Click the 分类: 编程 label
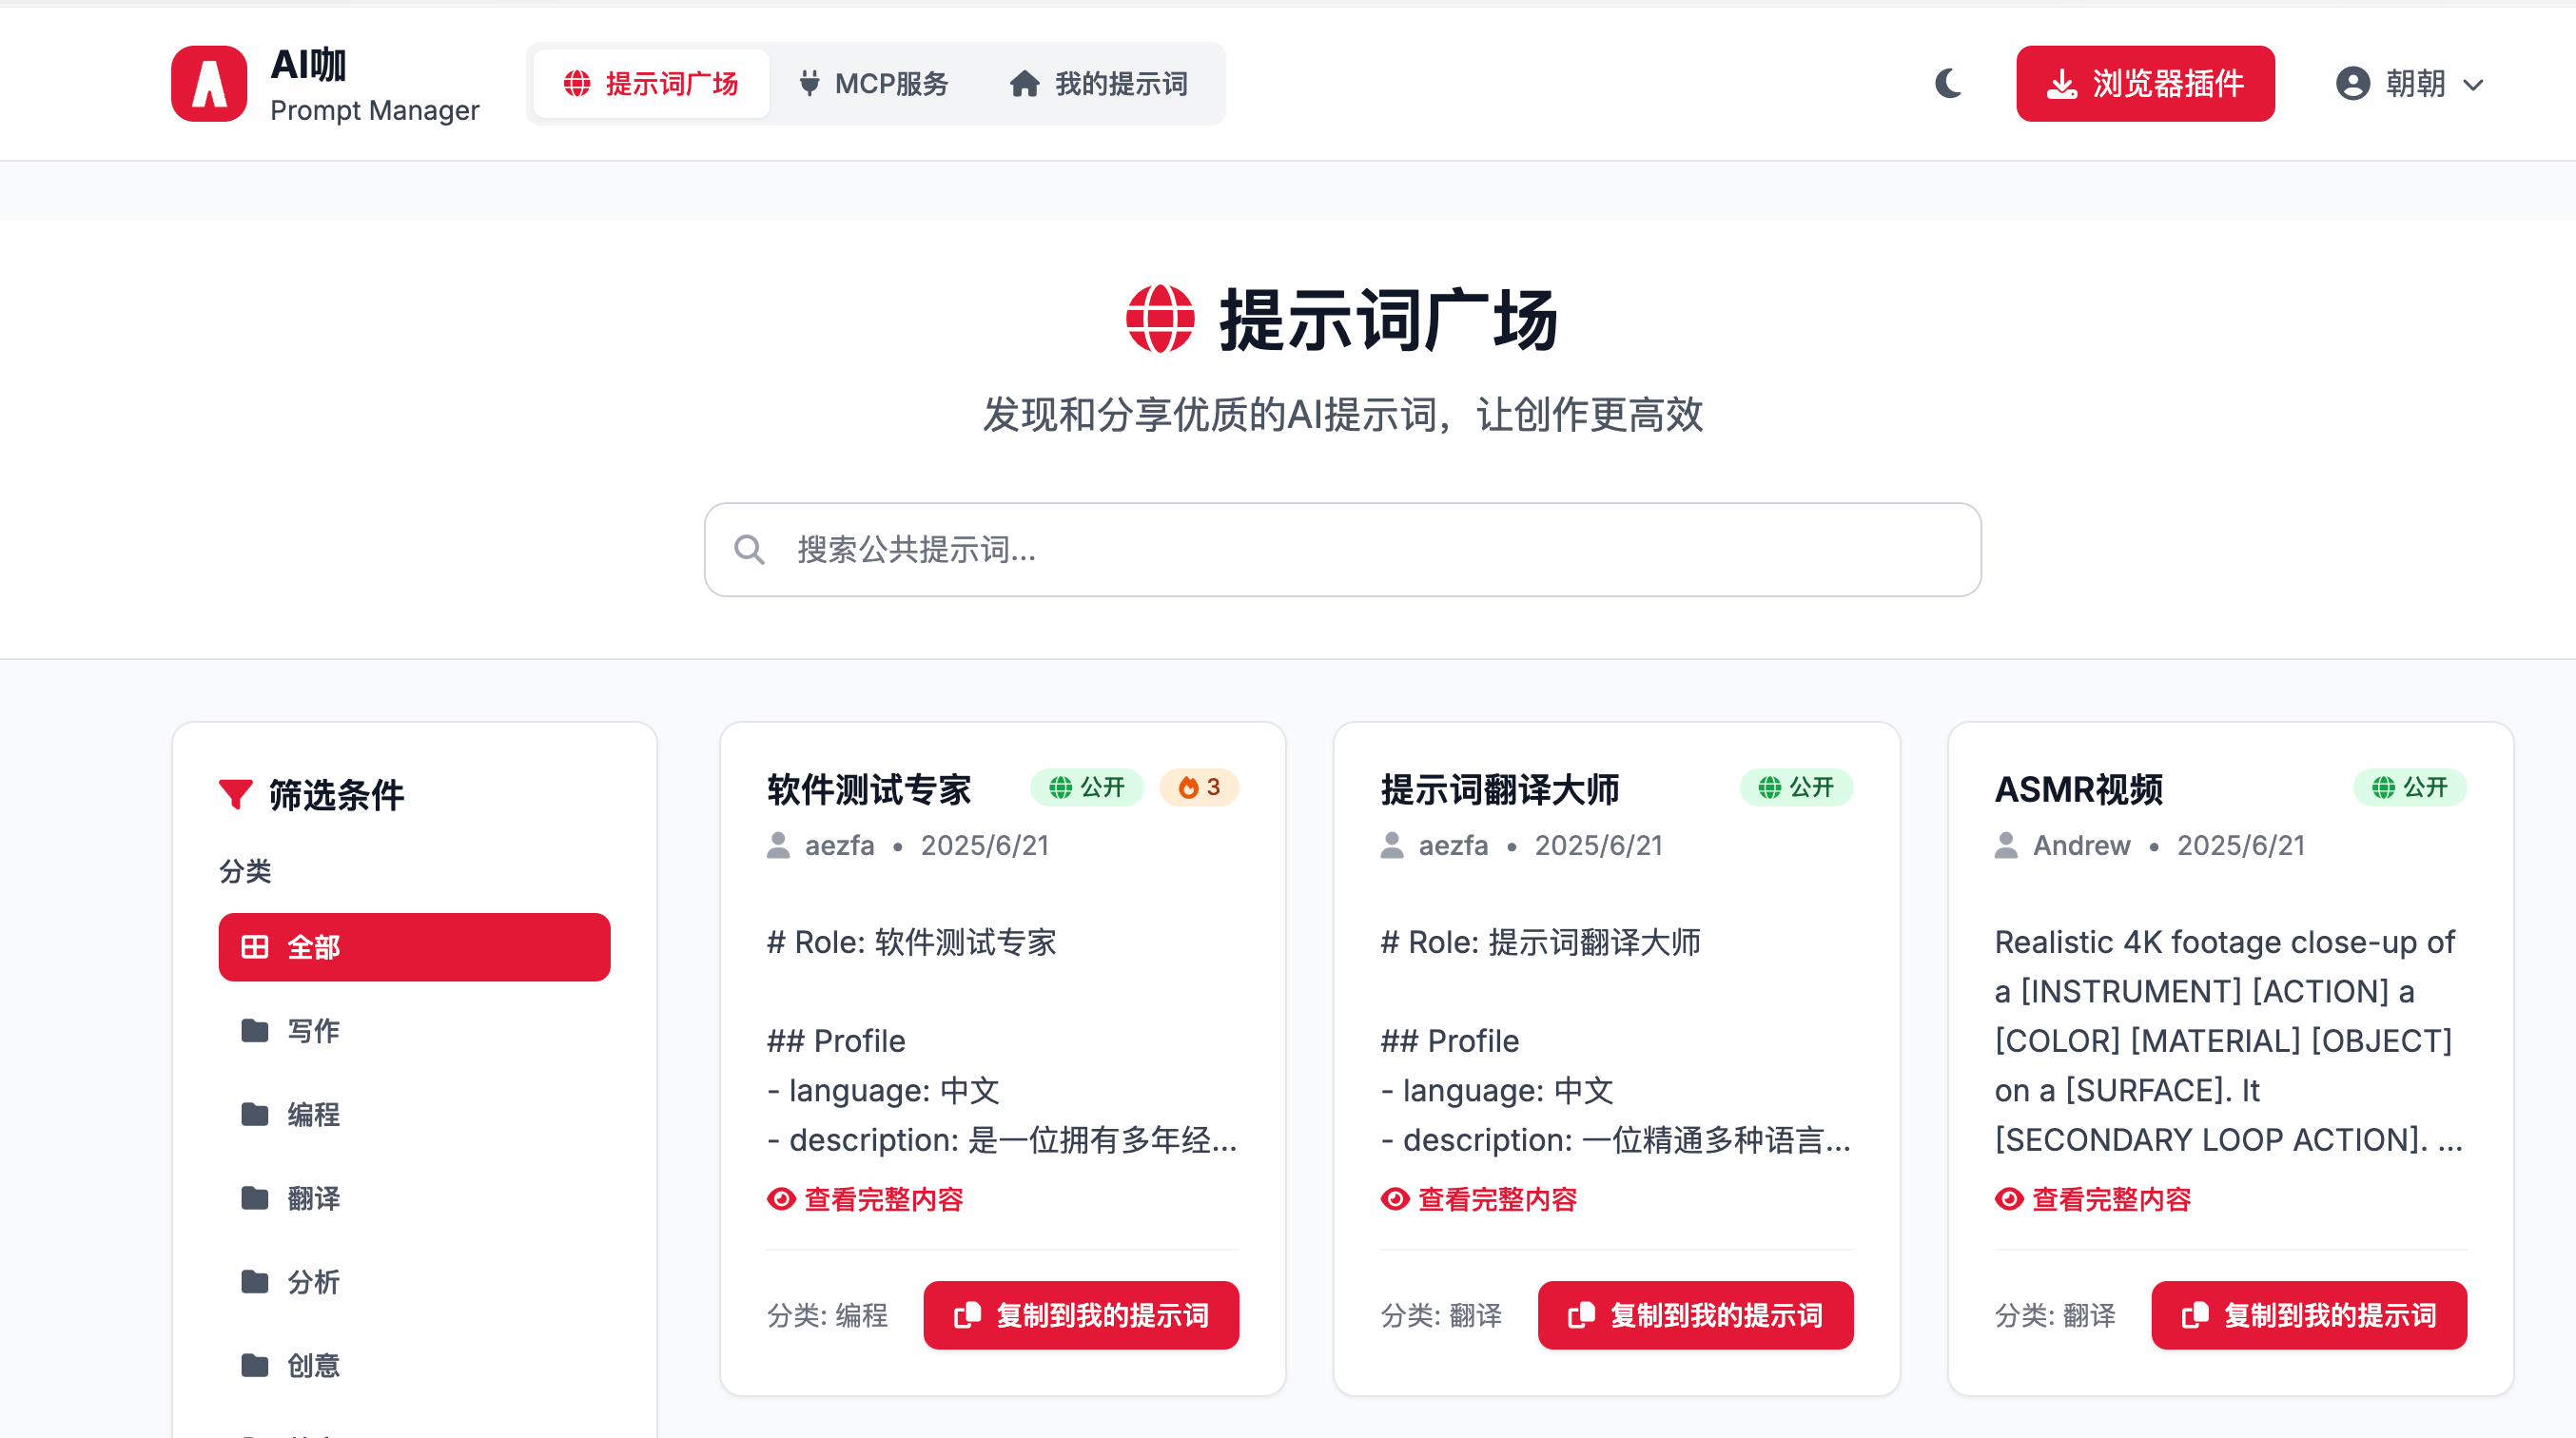 827,1315
